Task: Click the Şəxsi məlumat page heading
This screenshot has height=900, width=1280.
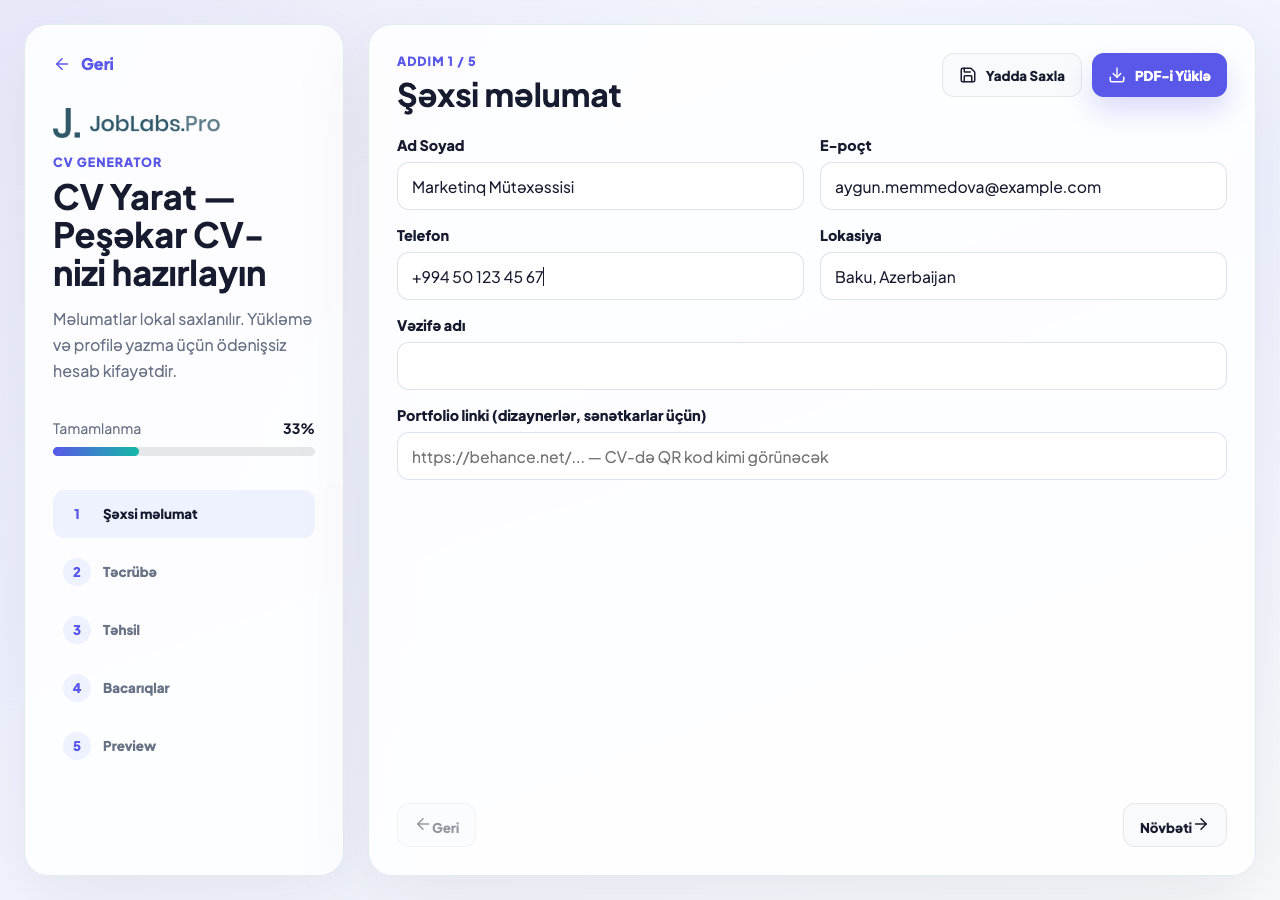Action: [x=509, y=96]
